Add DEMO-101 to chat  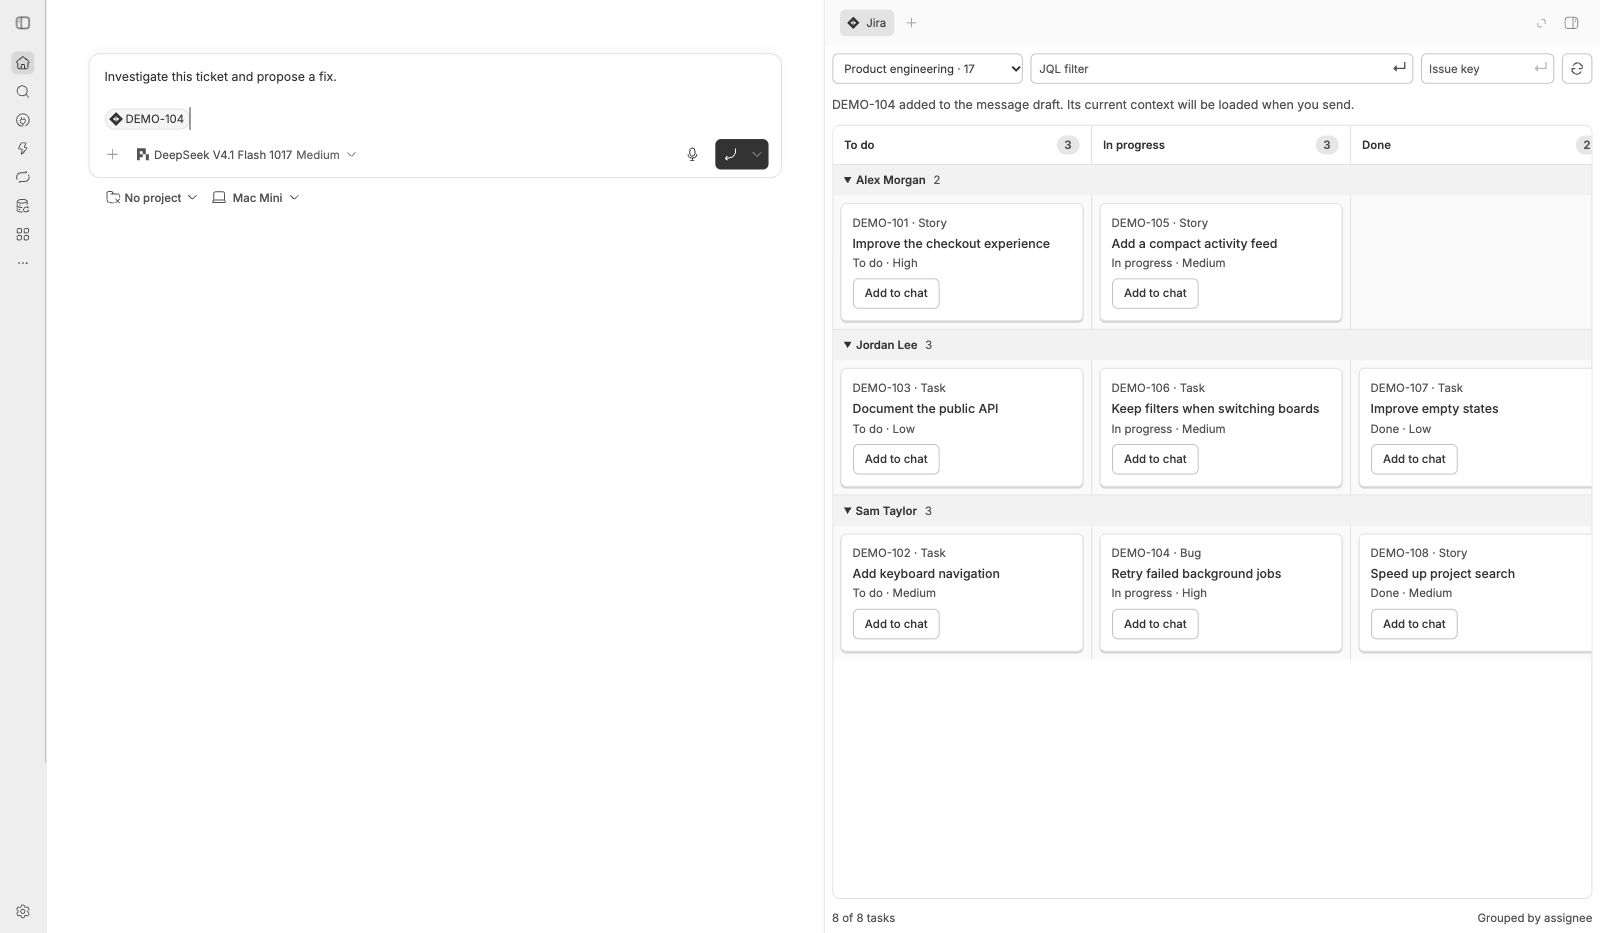click(x=896, y=293)
